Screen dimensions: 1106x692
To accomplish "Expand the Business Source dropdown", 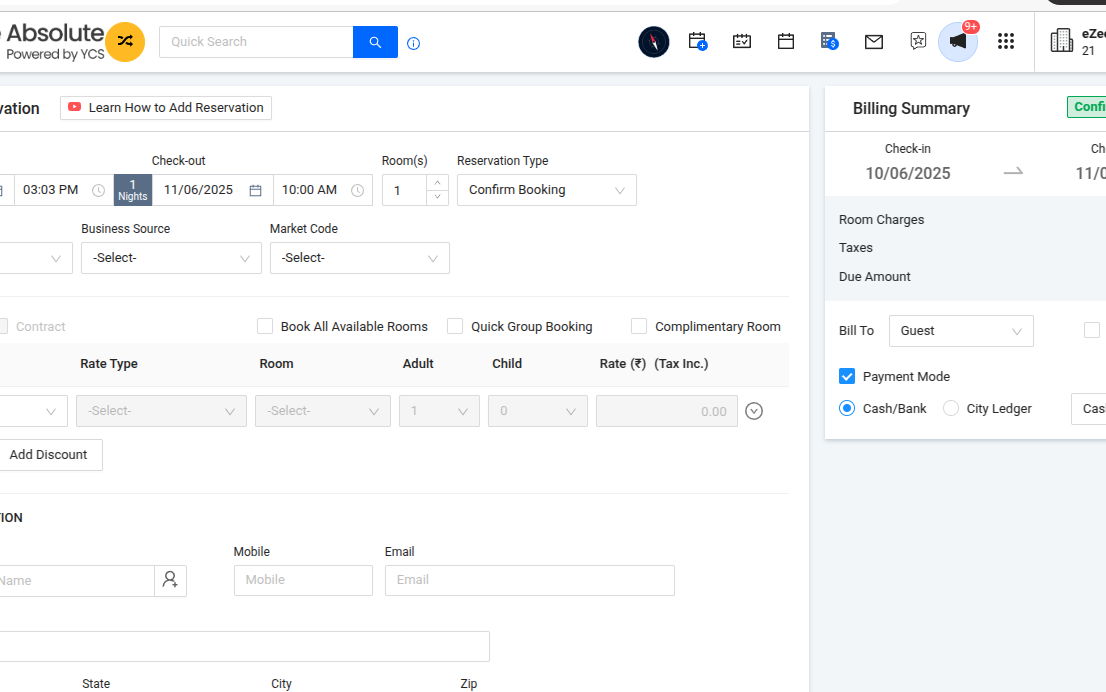I will point(171,258).
